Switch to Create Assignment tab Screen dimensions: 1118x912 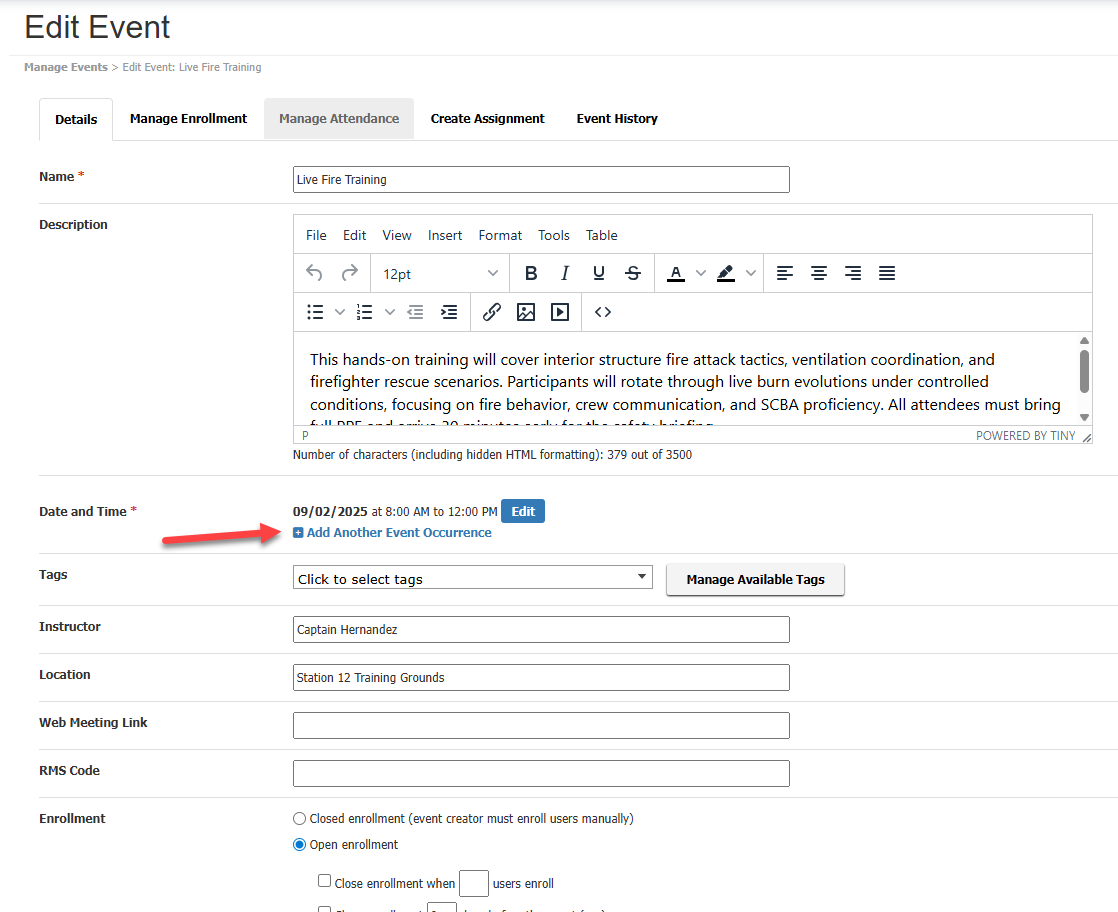pyautogui.click(x=487, y=118)
